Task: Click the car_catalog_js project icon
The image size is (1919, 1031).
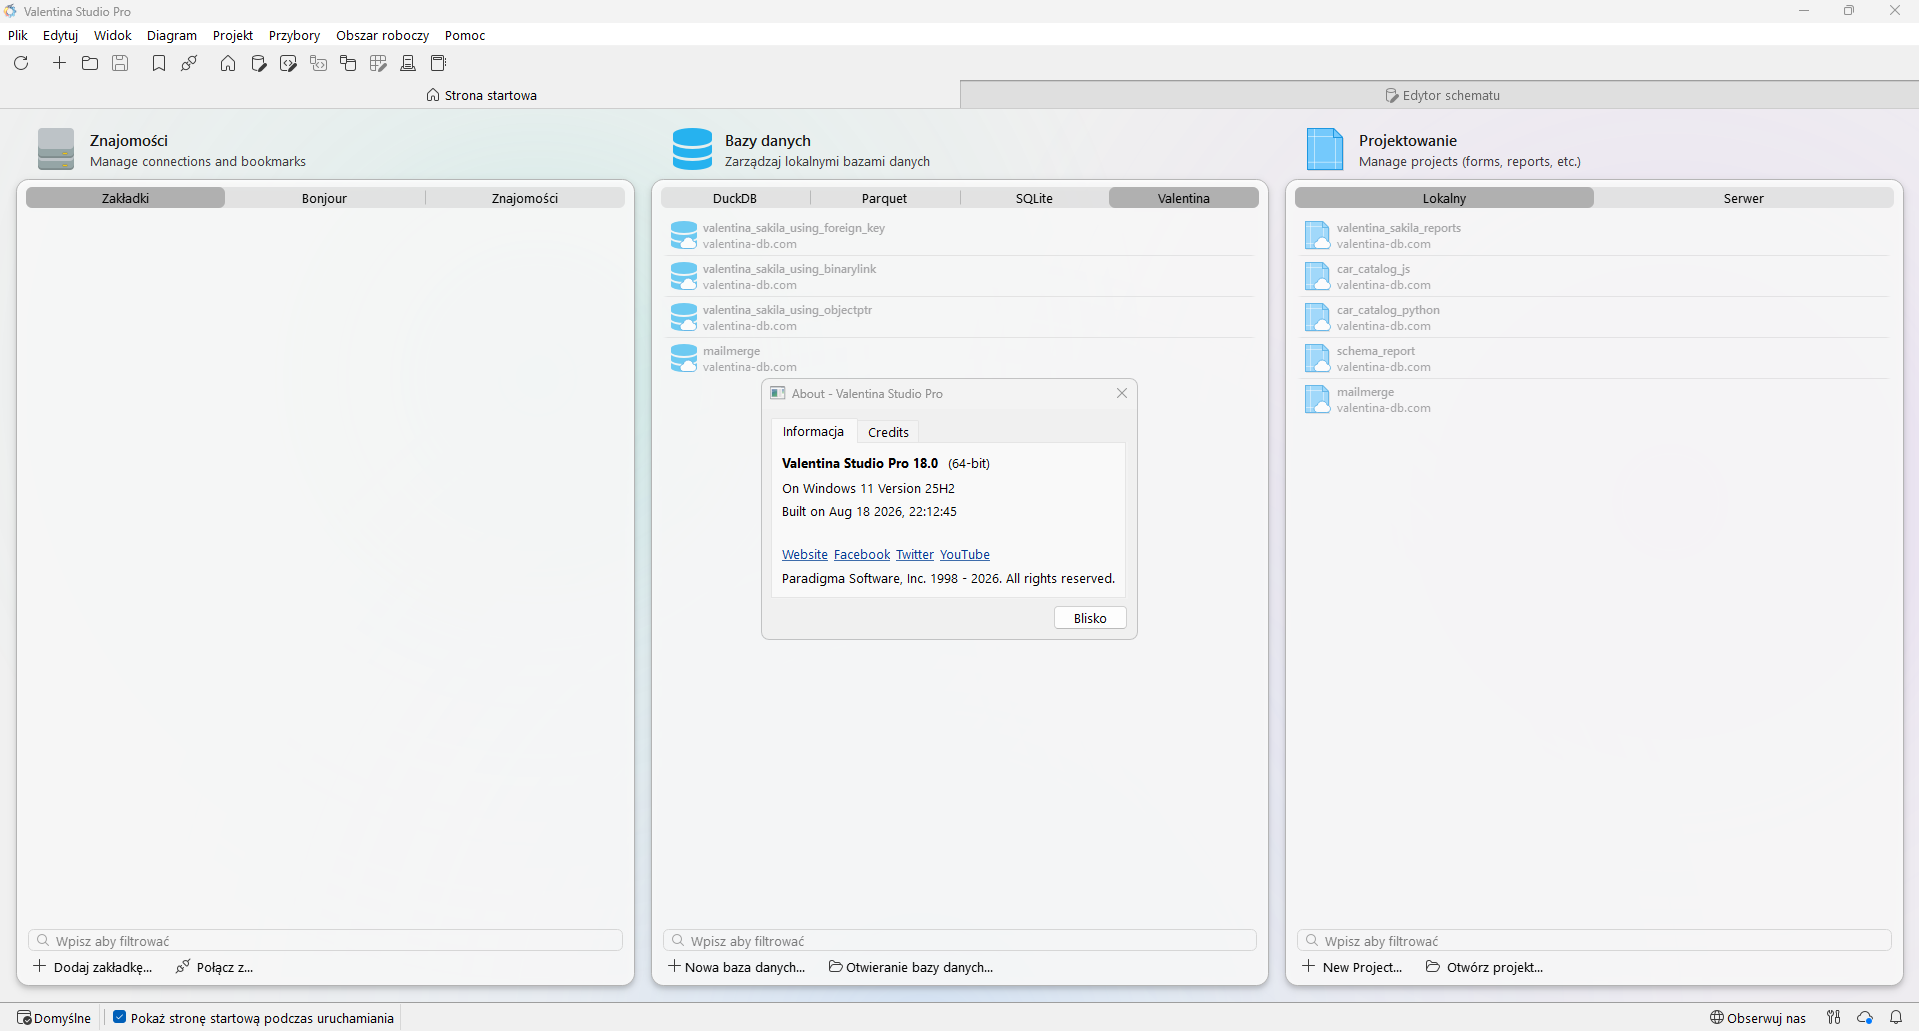Action: pos(1318,277)
